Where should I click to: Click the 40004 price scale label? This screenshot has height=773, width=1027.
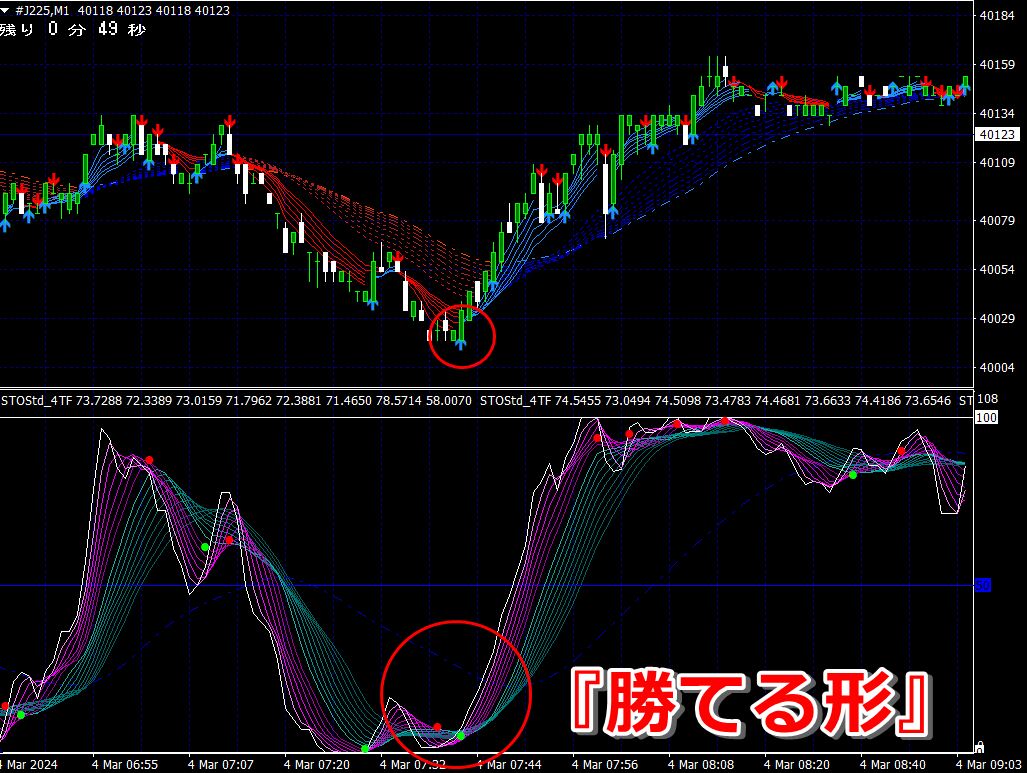[997, 368]
